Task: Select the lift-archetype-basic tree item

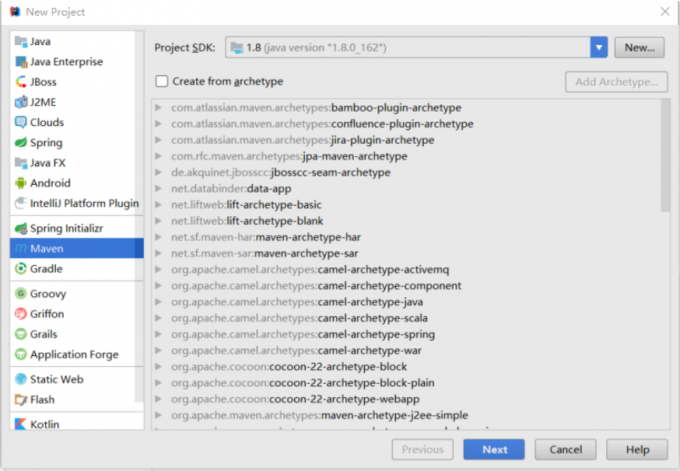Action: click(x=260, y=204)
